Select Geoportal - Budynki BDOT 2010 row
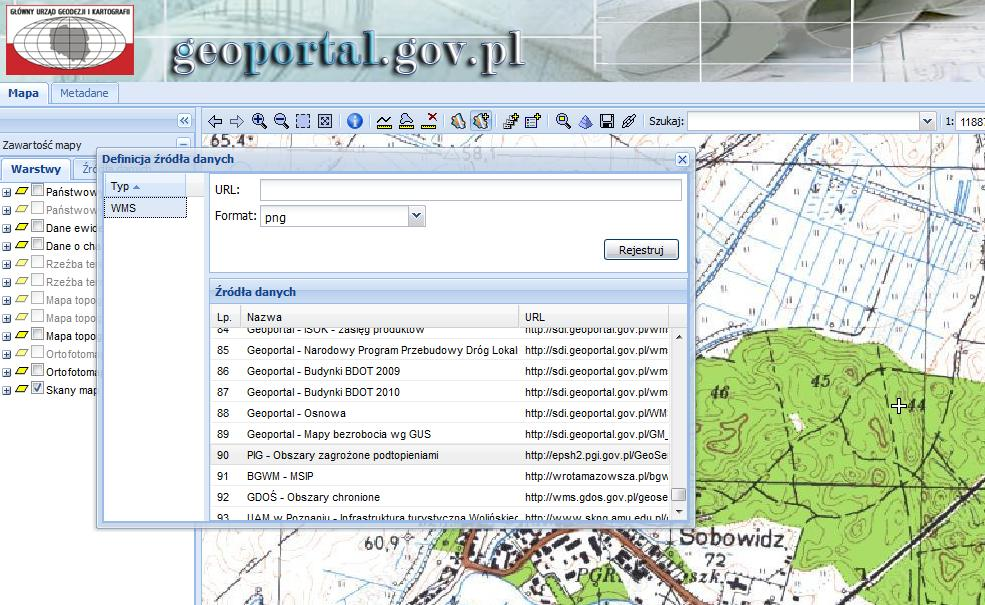Viewport: 985px width, 605px height. (440, 392)
